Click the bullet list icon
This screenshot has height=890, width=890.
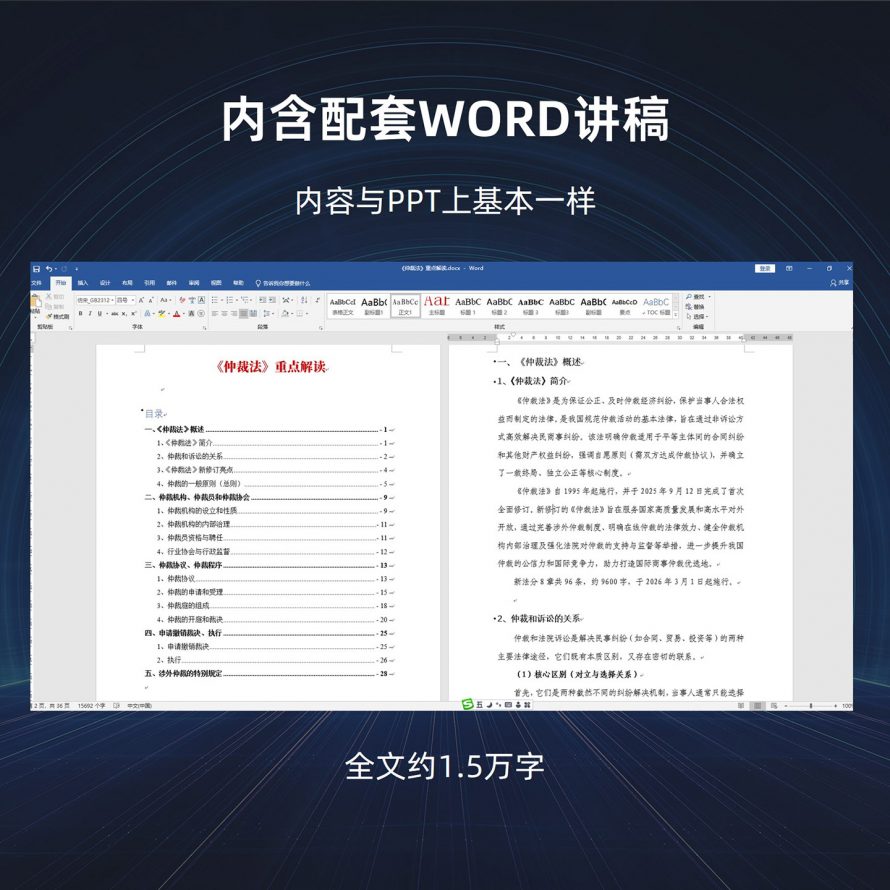click(215, 300)
